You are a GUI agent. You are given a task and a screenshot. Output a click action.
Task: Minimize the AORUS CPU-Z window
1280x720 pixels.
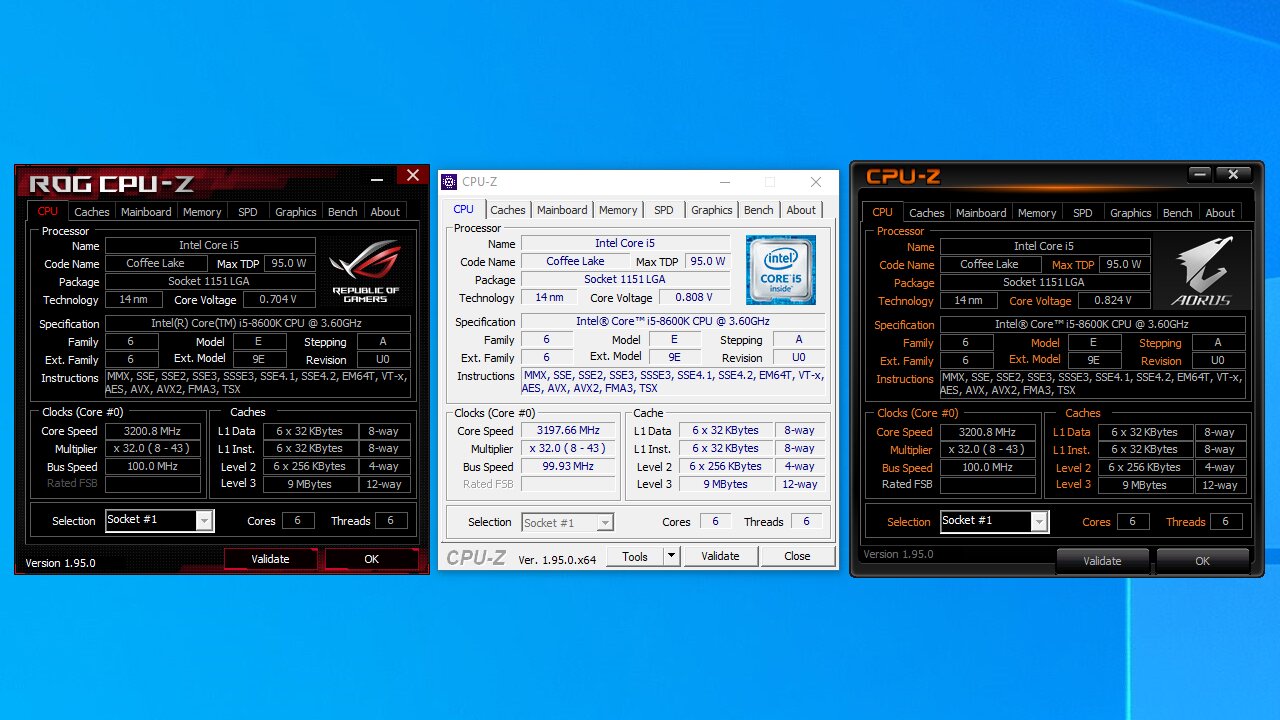pyautogui.click(x=1201, y=175)
